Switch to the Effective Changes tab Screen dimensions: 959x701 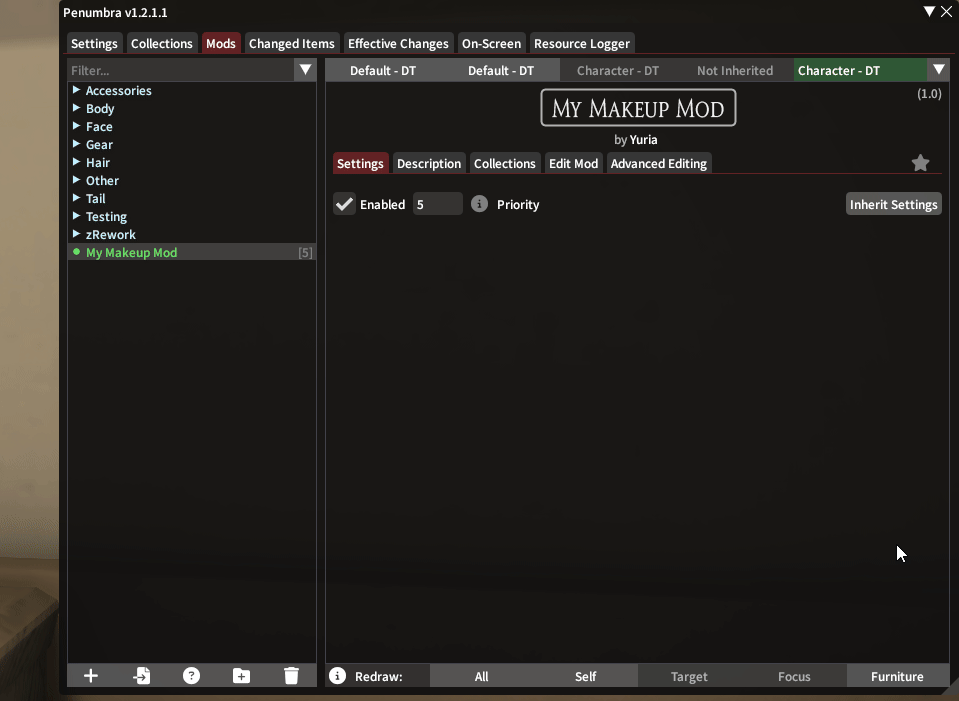tap(398, 43)
